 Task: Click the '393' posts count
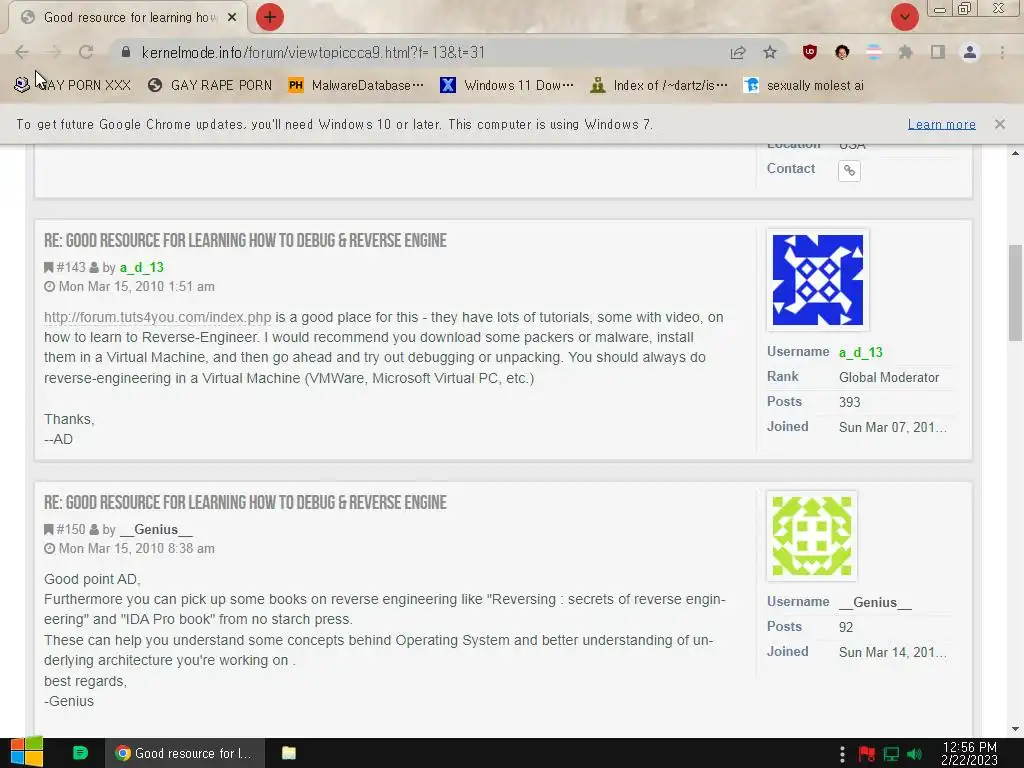point(850,402)
